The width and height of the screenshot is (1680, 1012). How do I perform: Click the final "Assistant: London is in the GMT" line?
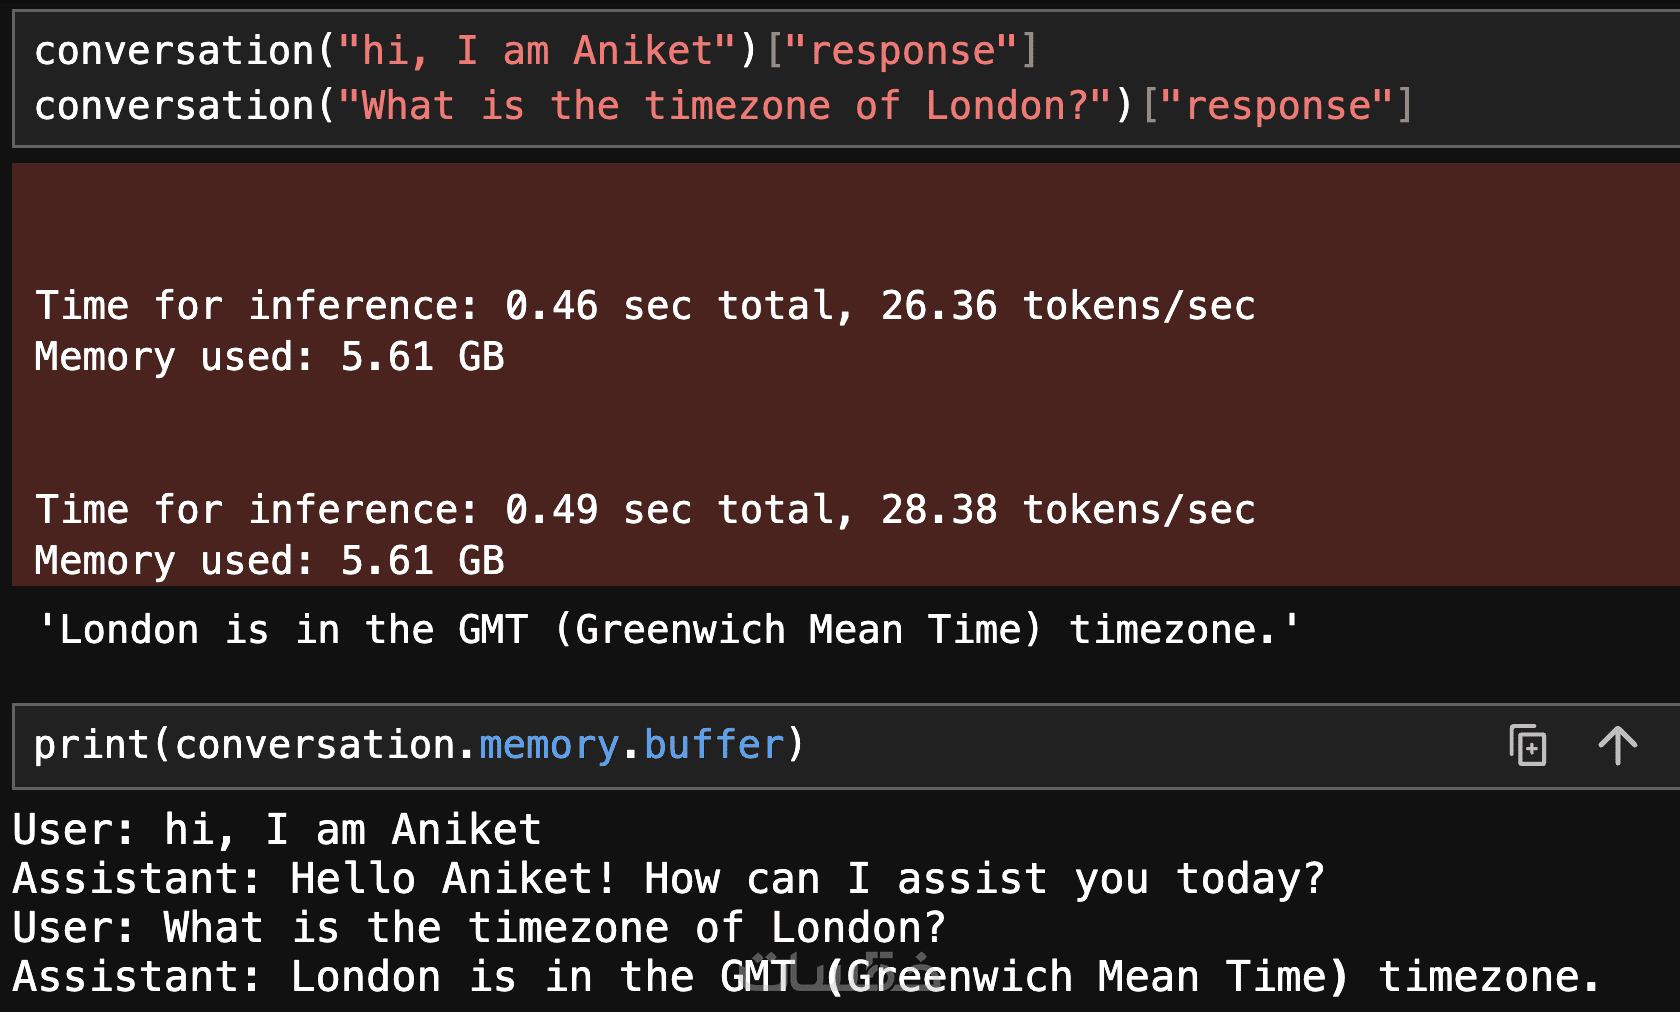tap(806, 976)
